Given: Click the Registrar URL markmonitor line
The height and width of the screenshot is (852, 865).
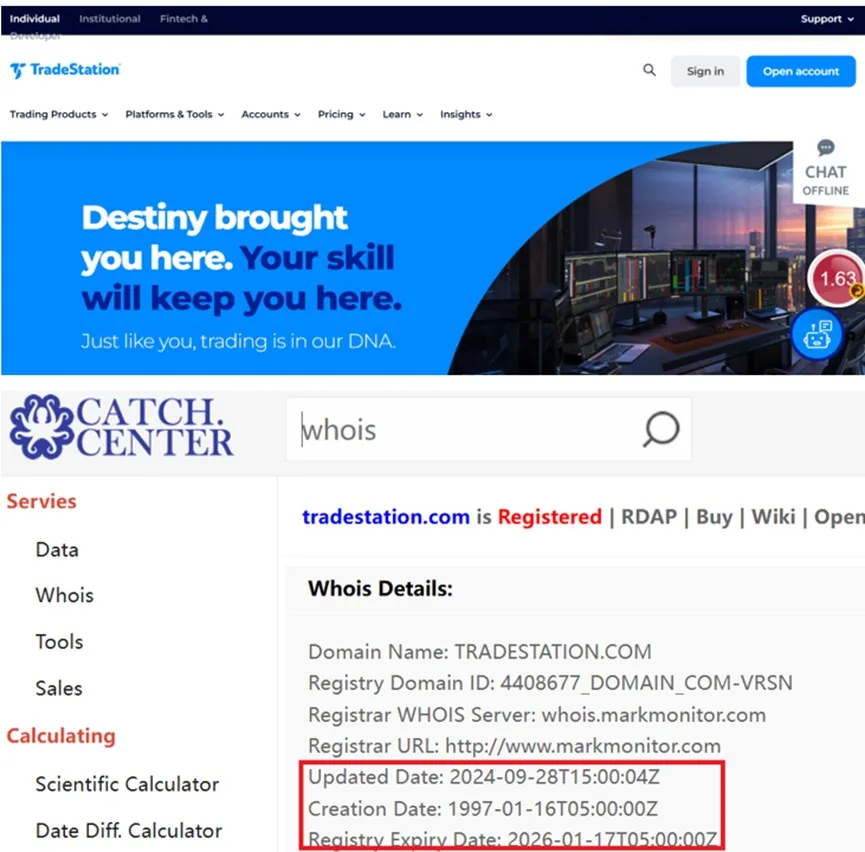Looking at the screenshot, I should point(514,746).
